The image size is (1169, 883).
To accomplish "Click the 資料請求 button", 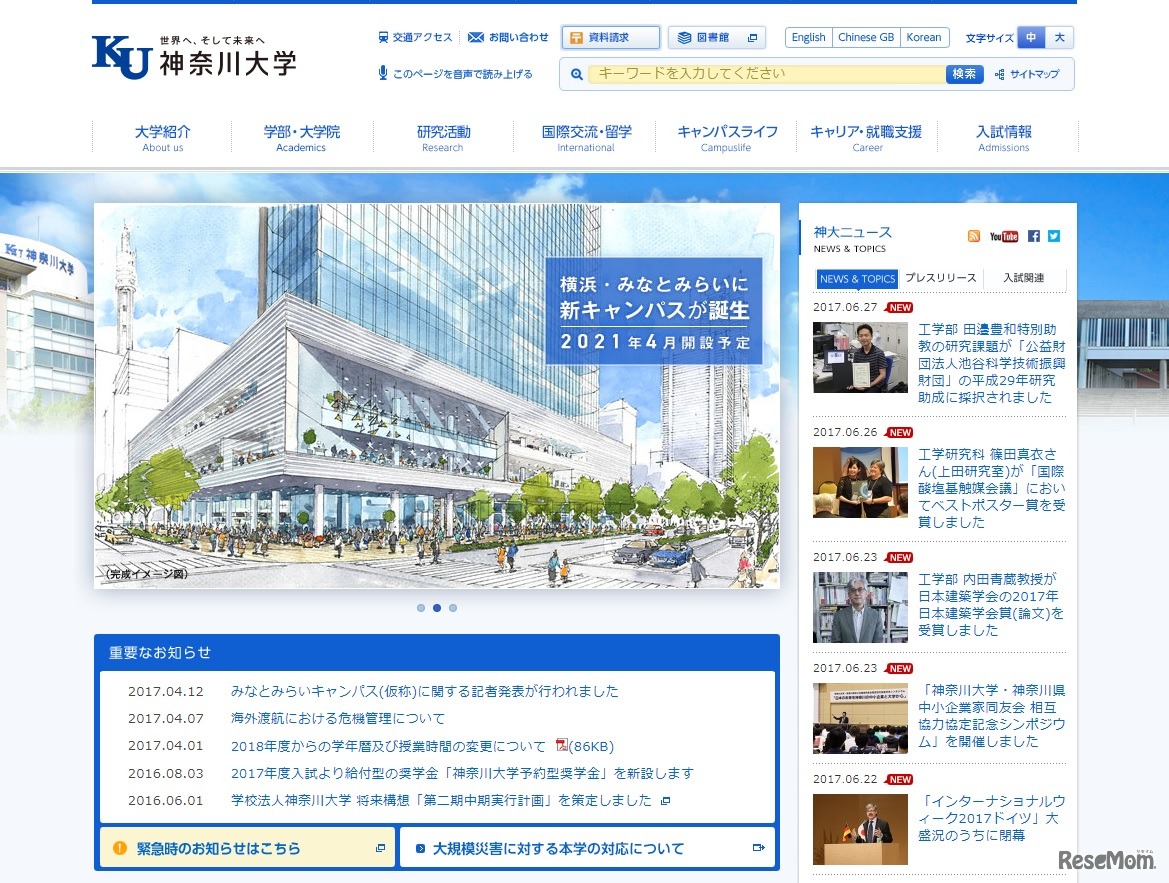I will 610,38.
